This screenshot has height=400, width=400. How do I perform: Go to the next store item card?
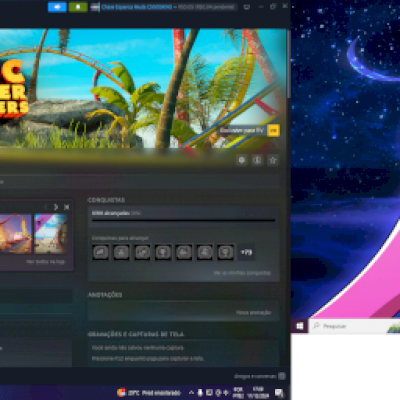[56, 207]
